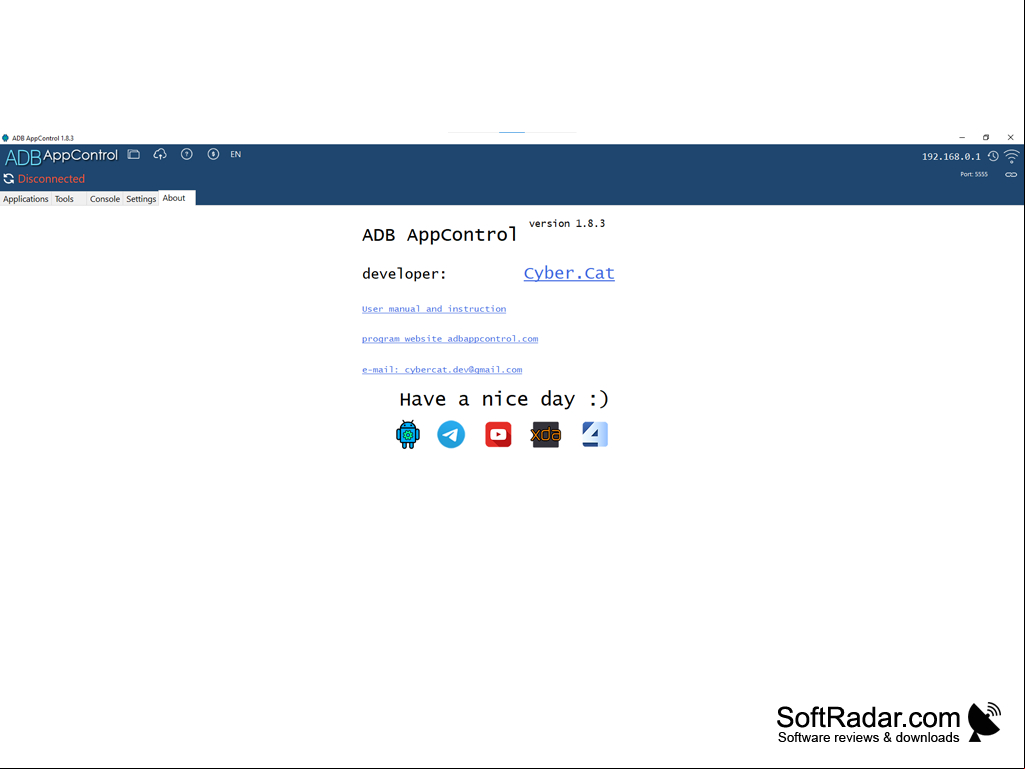Open the YouTube icon
The height and width of the screenshot is (769, 1025).
pyautogui.click(x=498, y=434)
